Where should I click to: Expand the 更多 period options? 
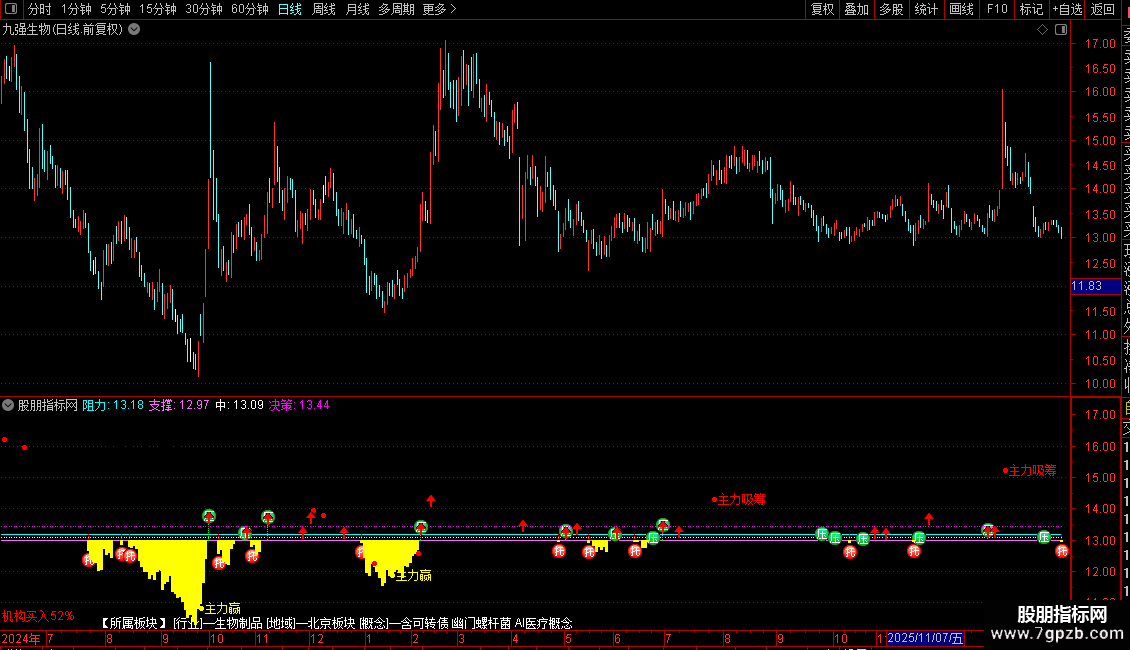[439, 9]
